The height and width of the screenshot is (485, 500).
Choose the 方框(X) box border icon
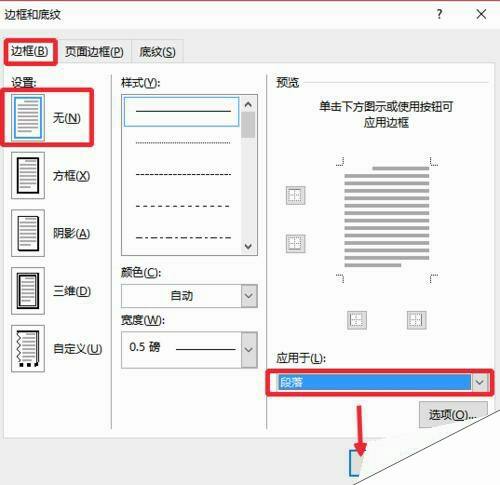tap(28, 175)
